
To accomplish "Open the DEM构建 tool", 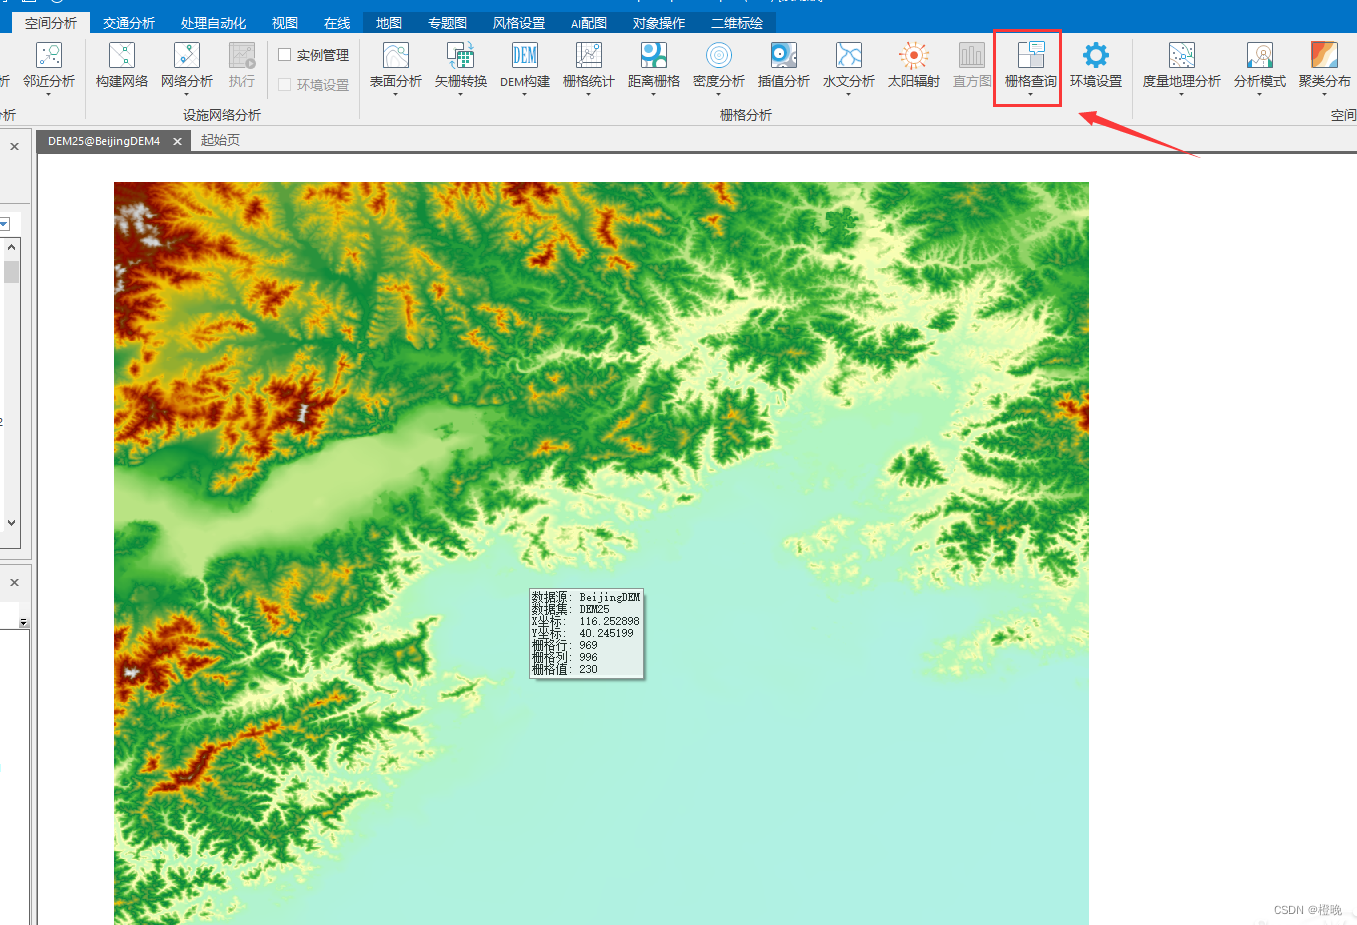I will click(523, 66).
